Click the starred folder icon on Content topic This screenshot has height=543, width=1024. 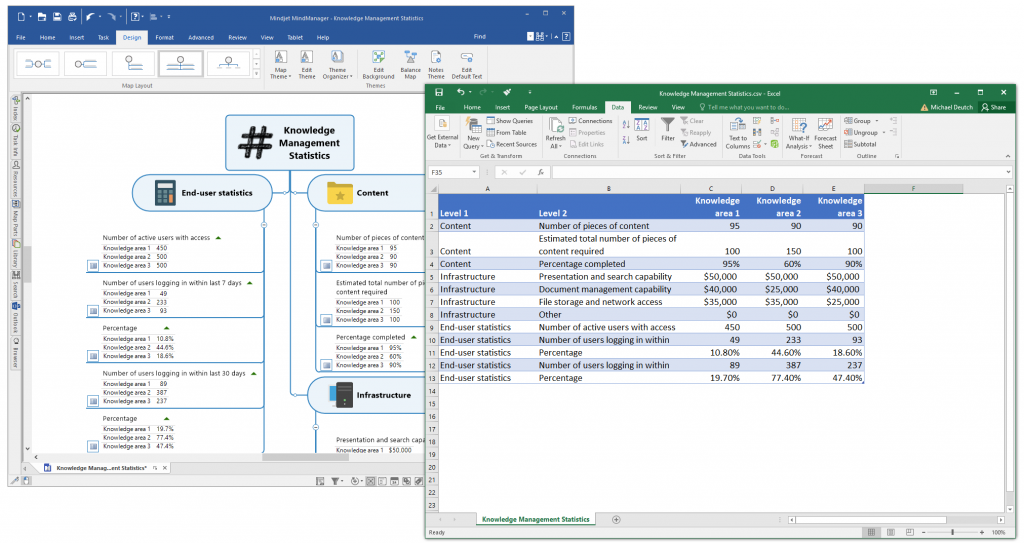340,193
